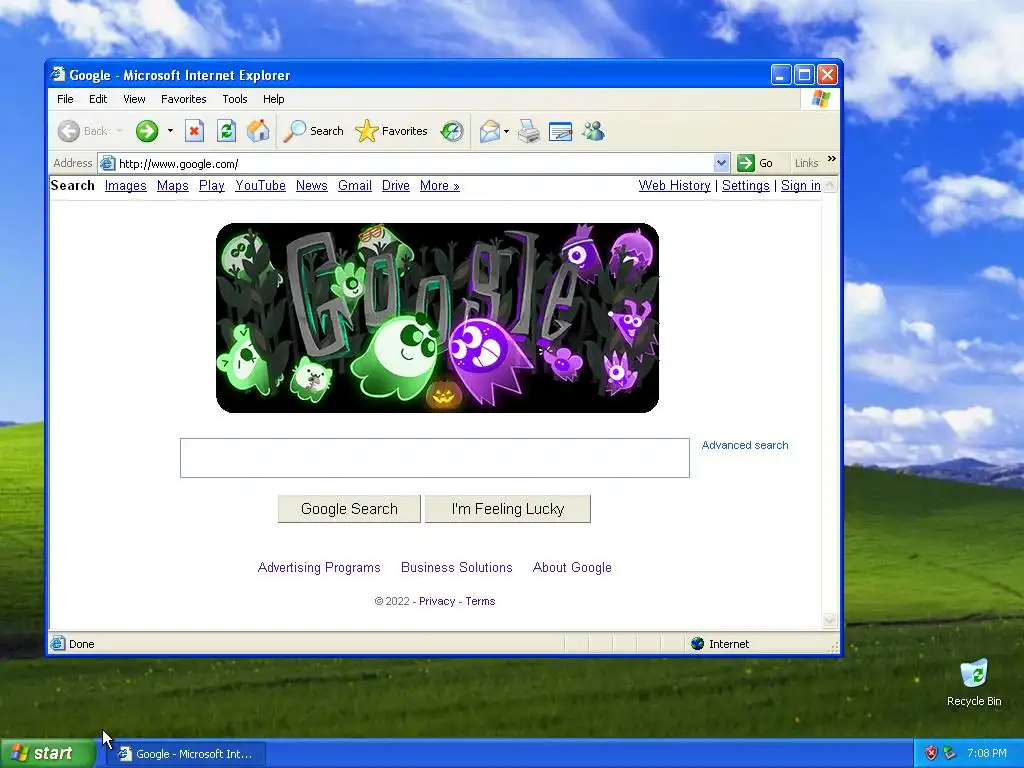
Task: Stop page loading with red X icon
Action: point(194,131)
